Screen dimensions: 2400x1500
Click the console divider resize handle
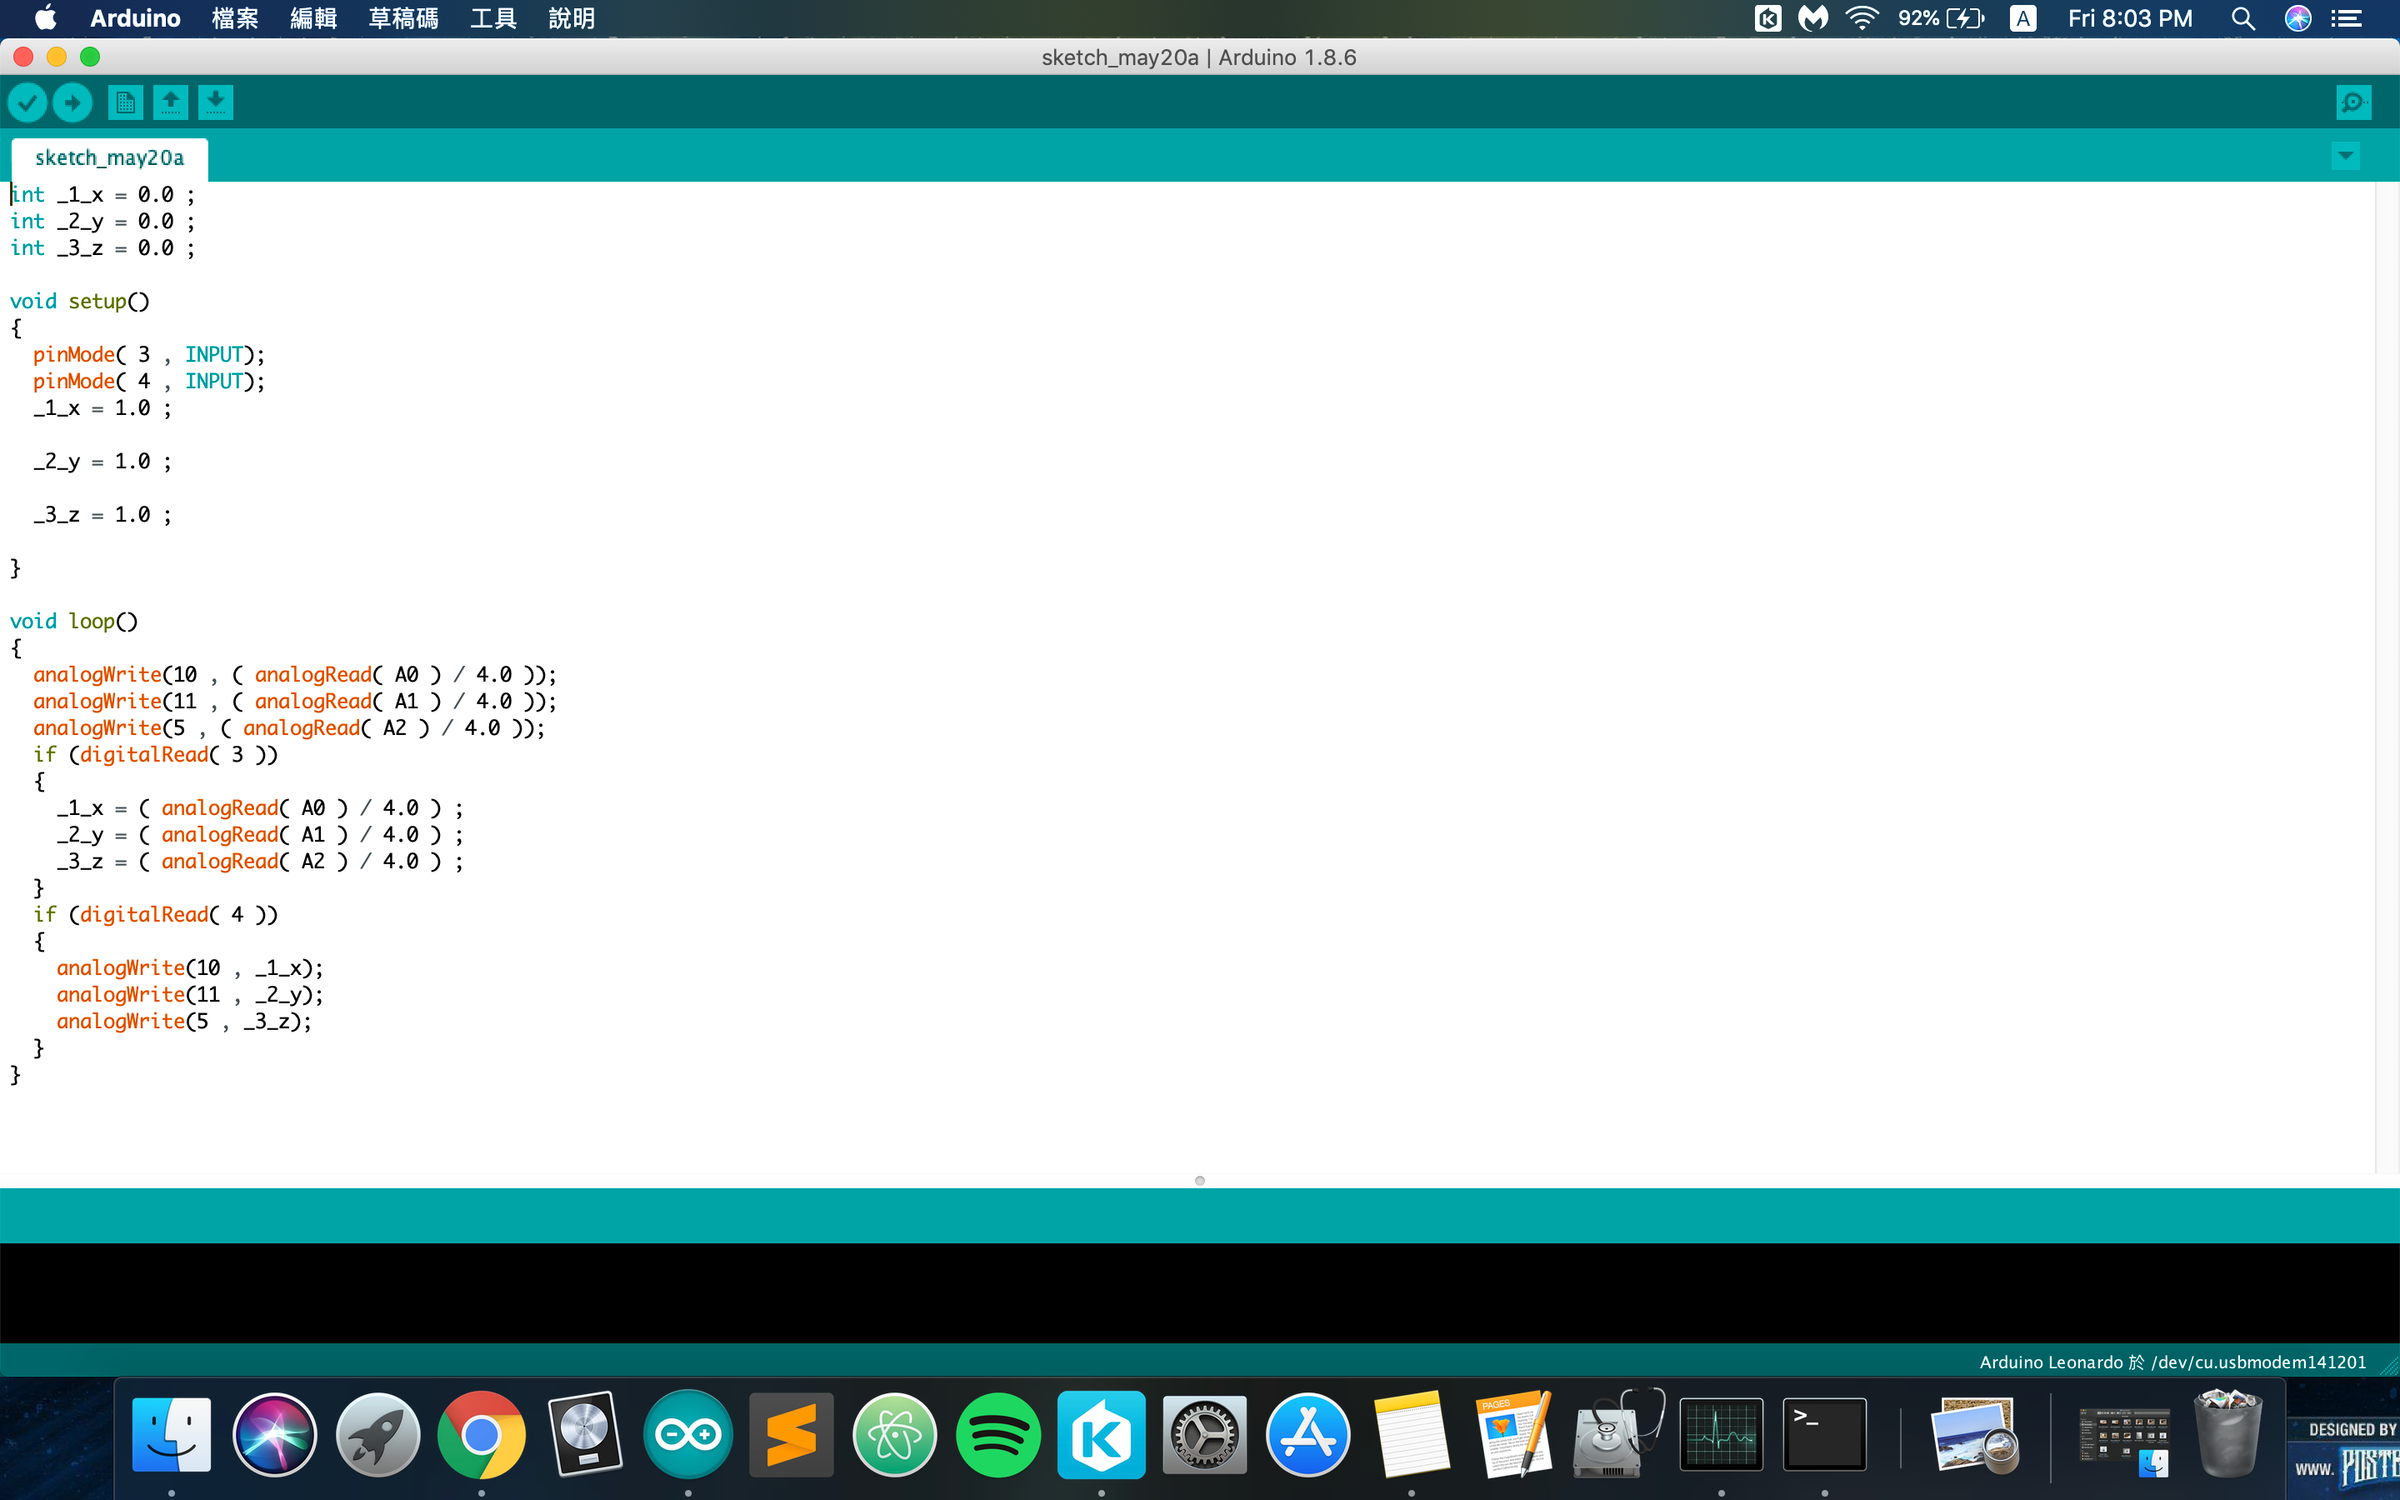(1199, 1181)
